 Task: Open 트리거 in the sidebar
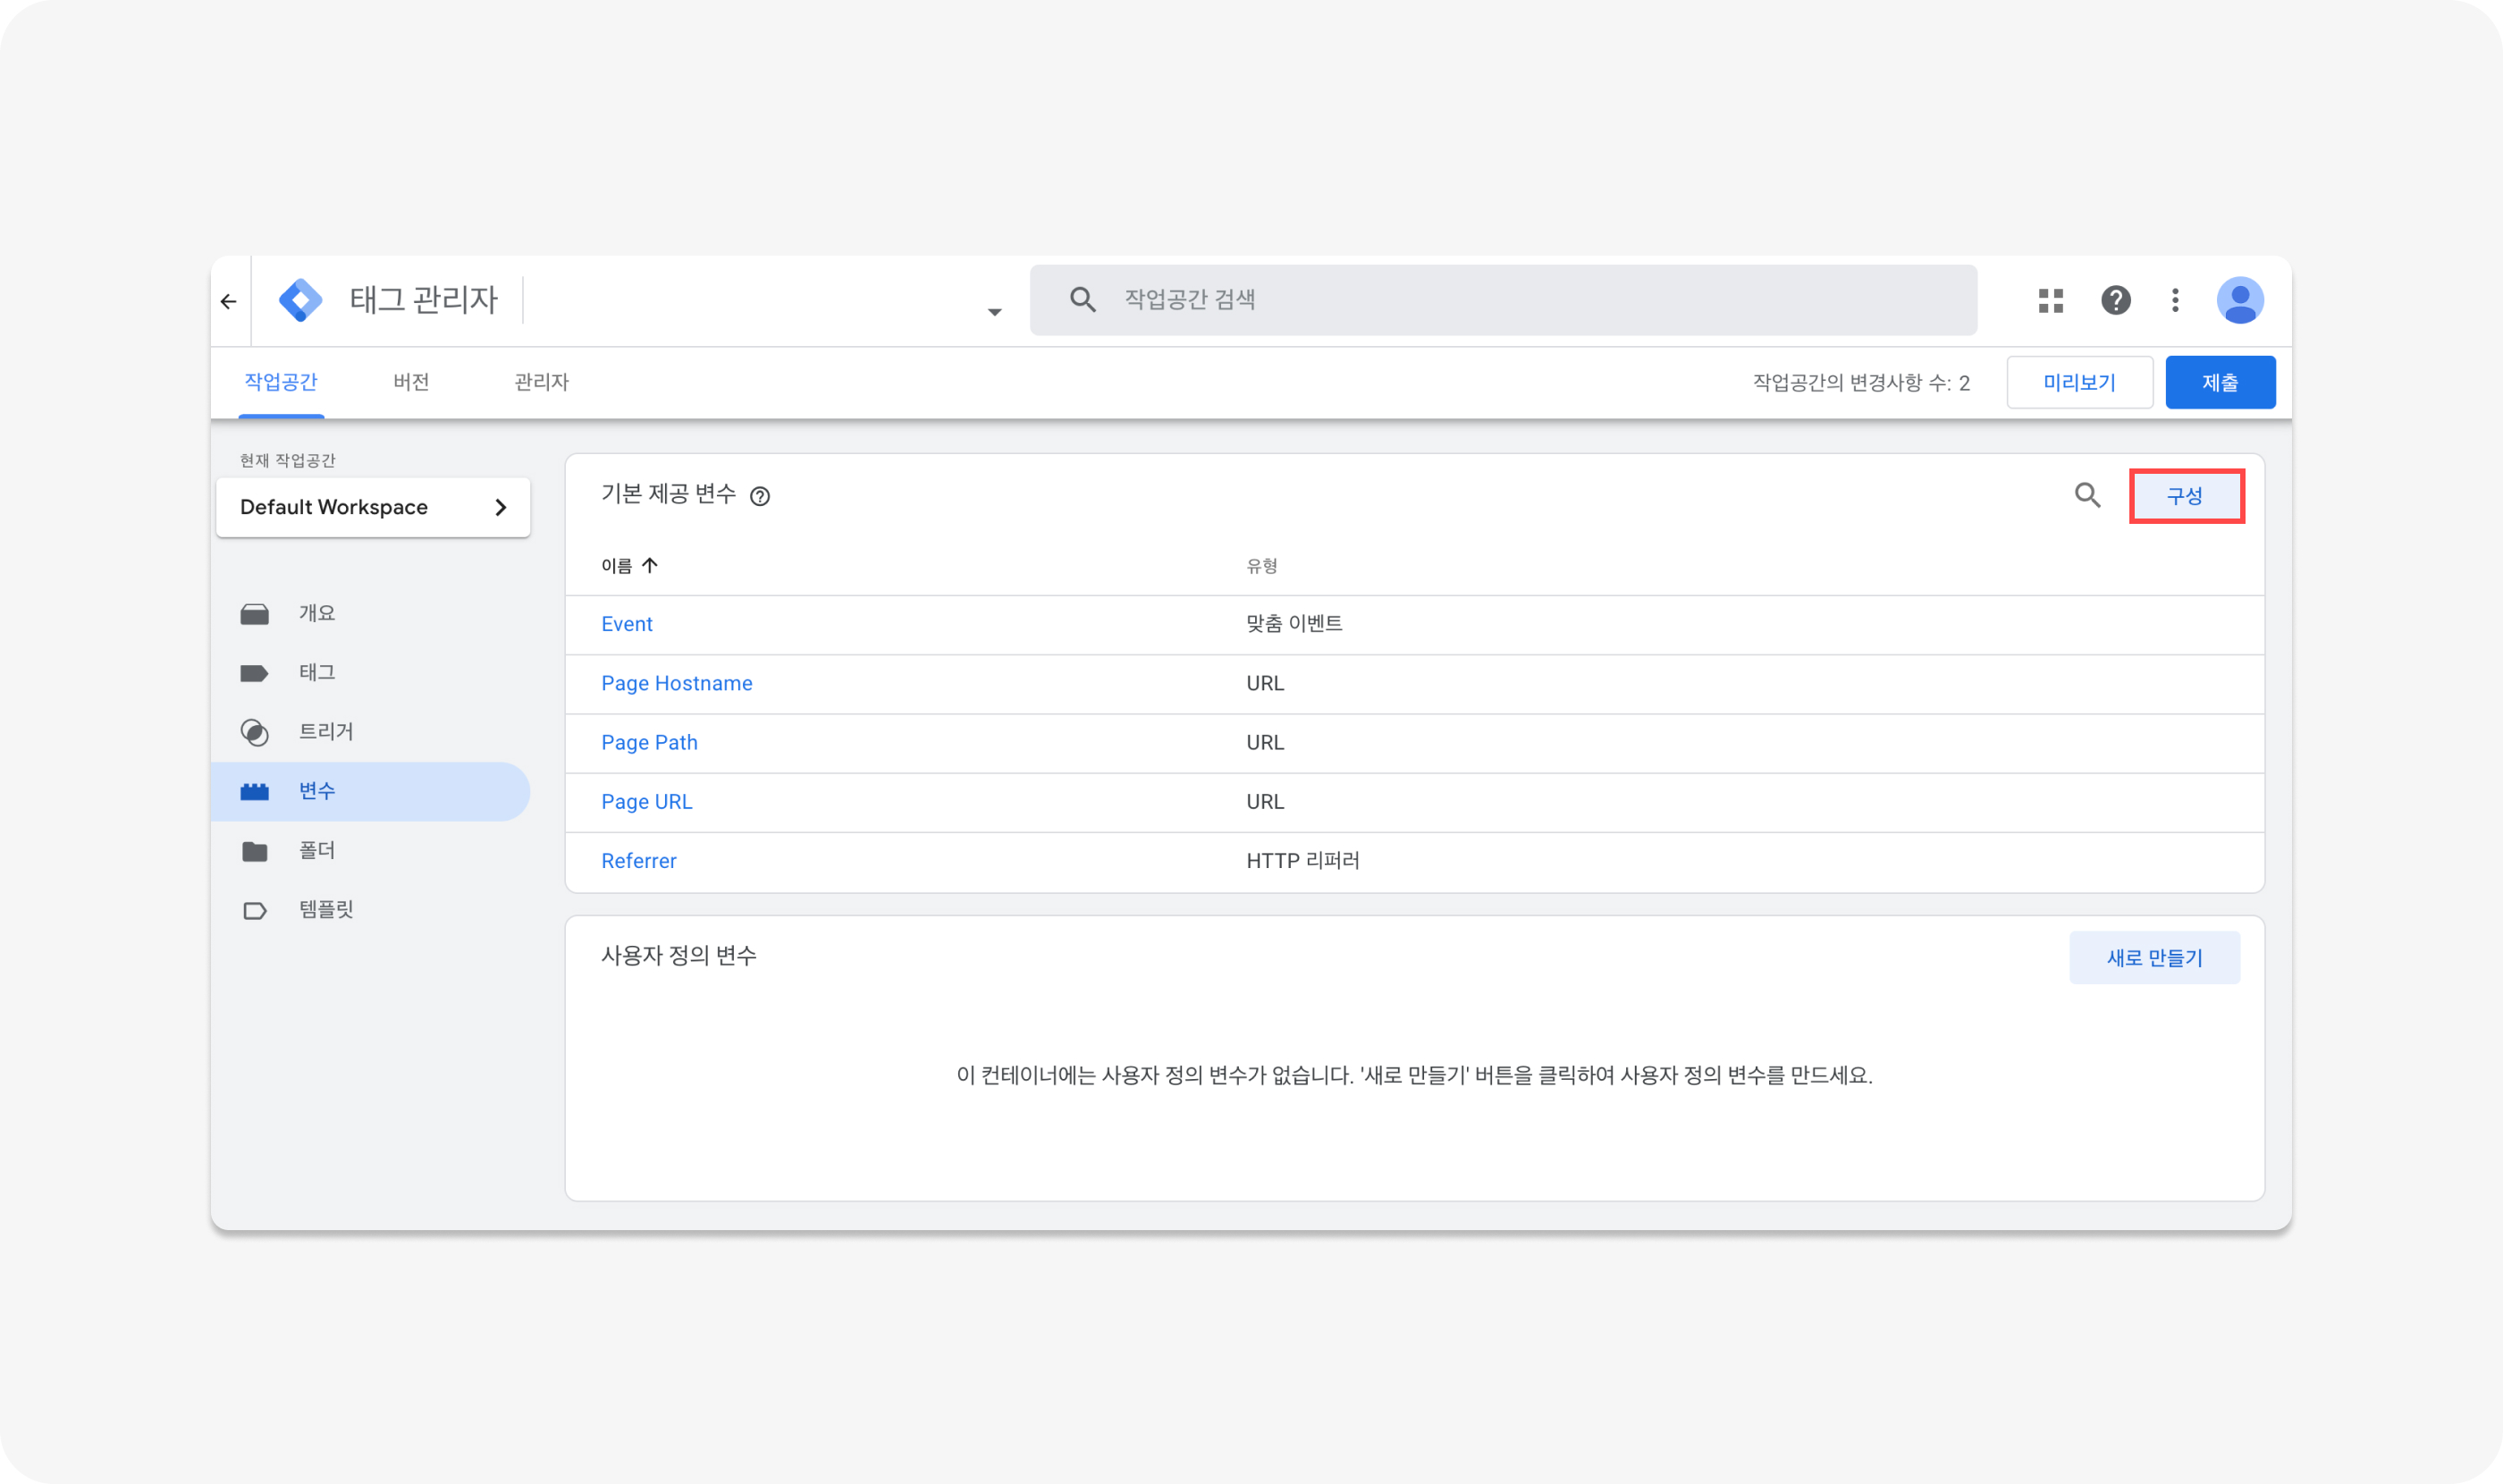[x=370, y=731]
